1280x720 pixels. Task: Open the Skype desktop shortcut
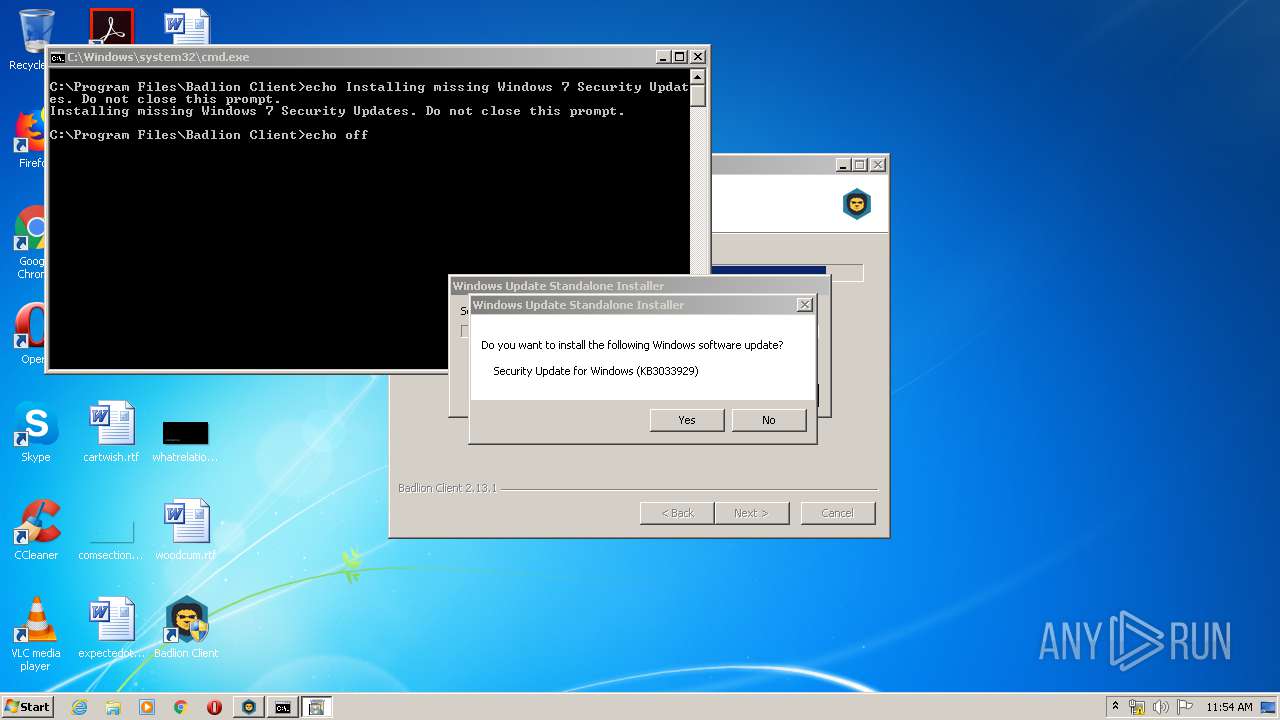click(x=36, y=432)
